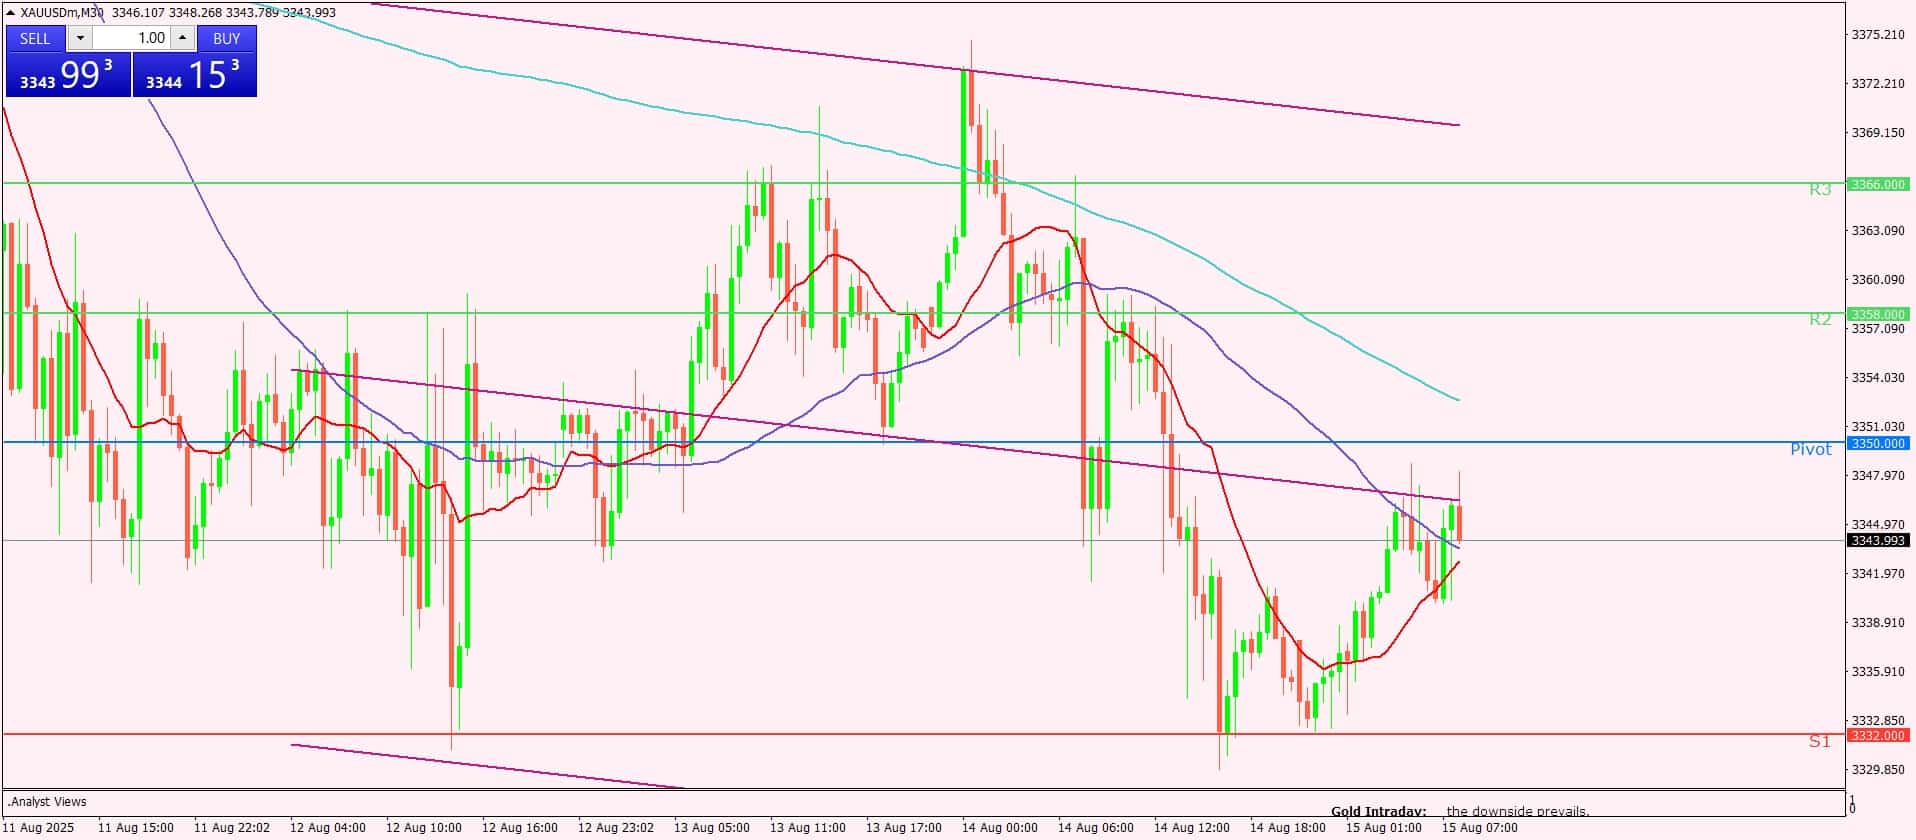Click the 3363.090 price scale value
Viewport: 1916px width, 840px height.
click(x=1878, y=230)
